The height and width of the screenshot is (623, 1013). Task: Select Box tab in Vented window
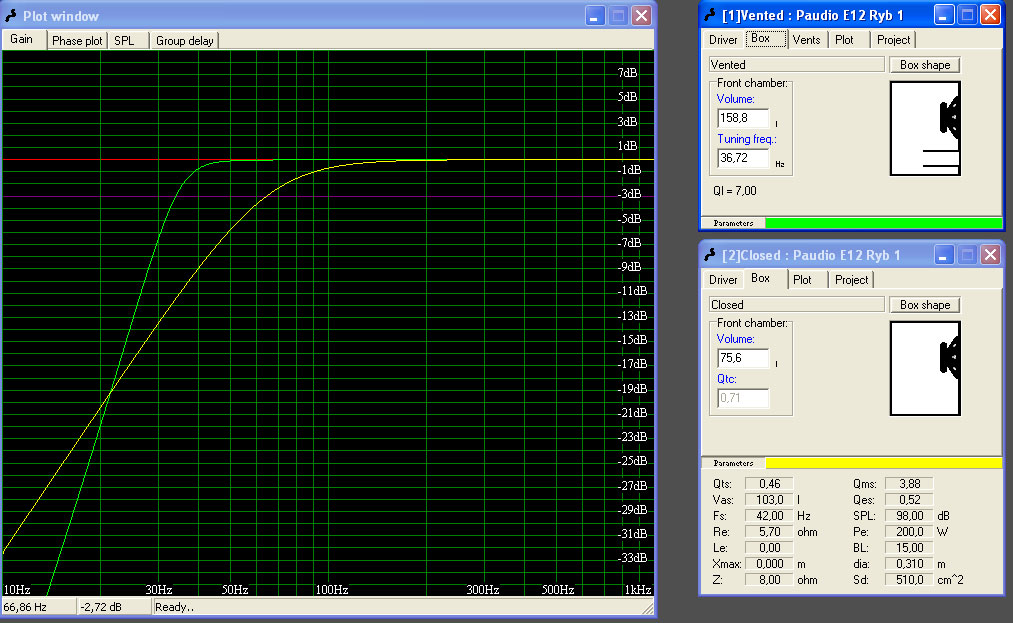[766, 39]
